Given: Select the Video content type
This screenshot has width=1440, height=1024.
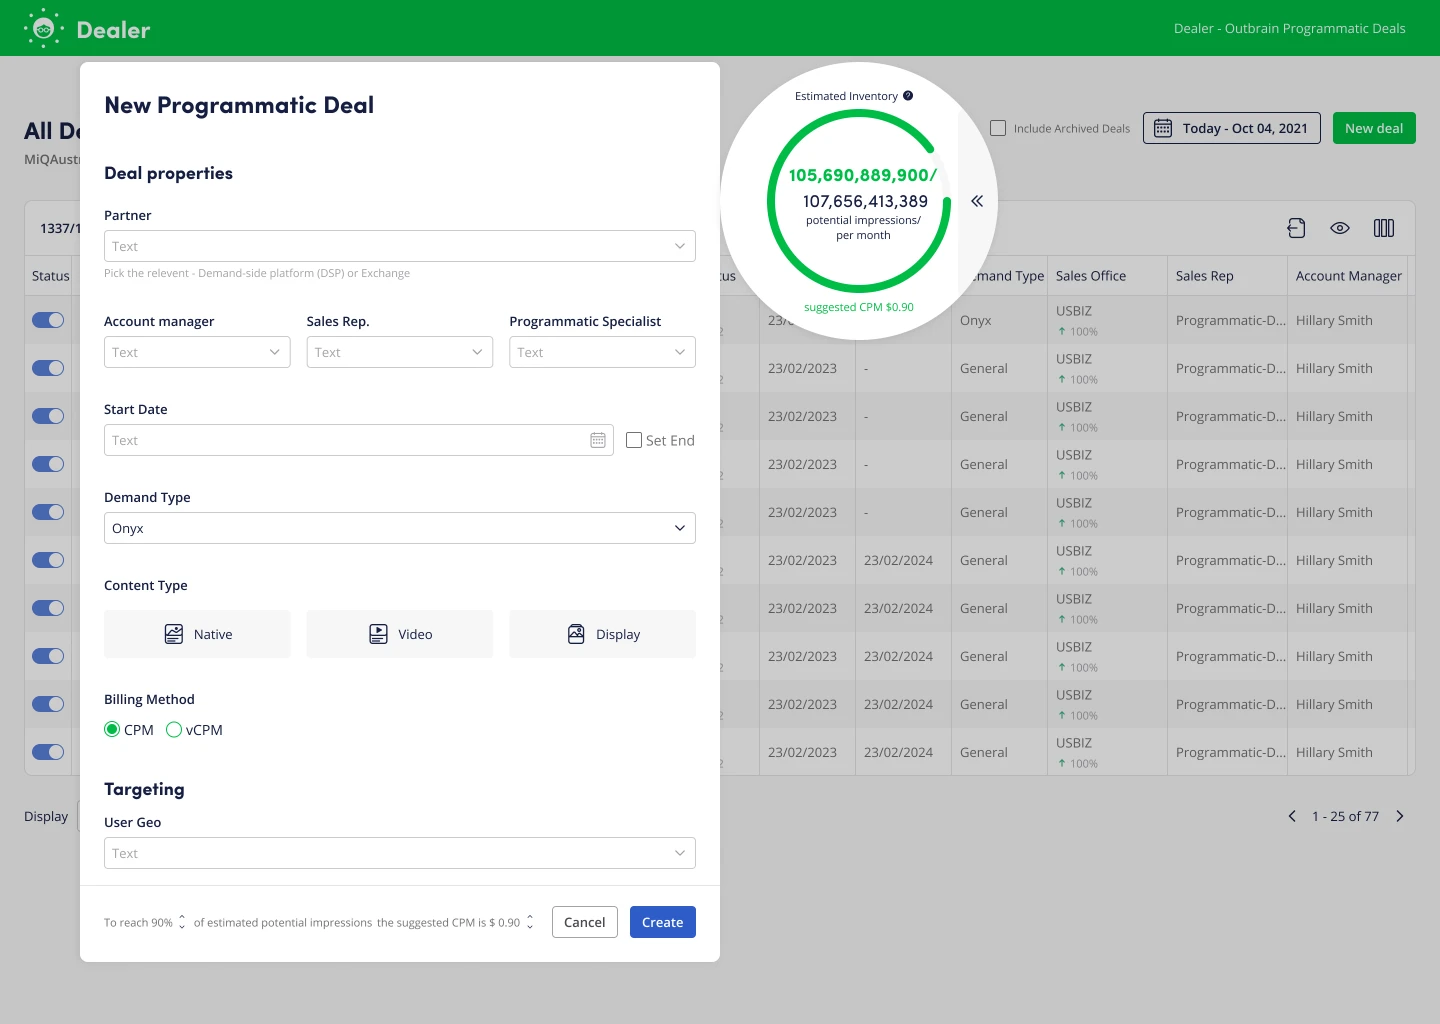Looking at the screenshot, I should [x=399, y=634].
